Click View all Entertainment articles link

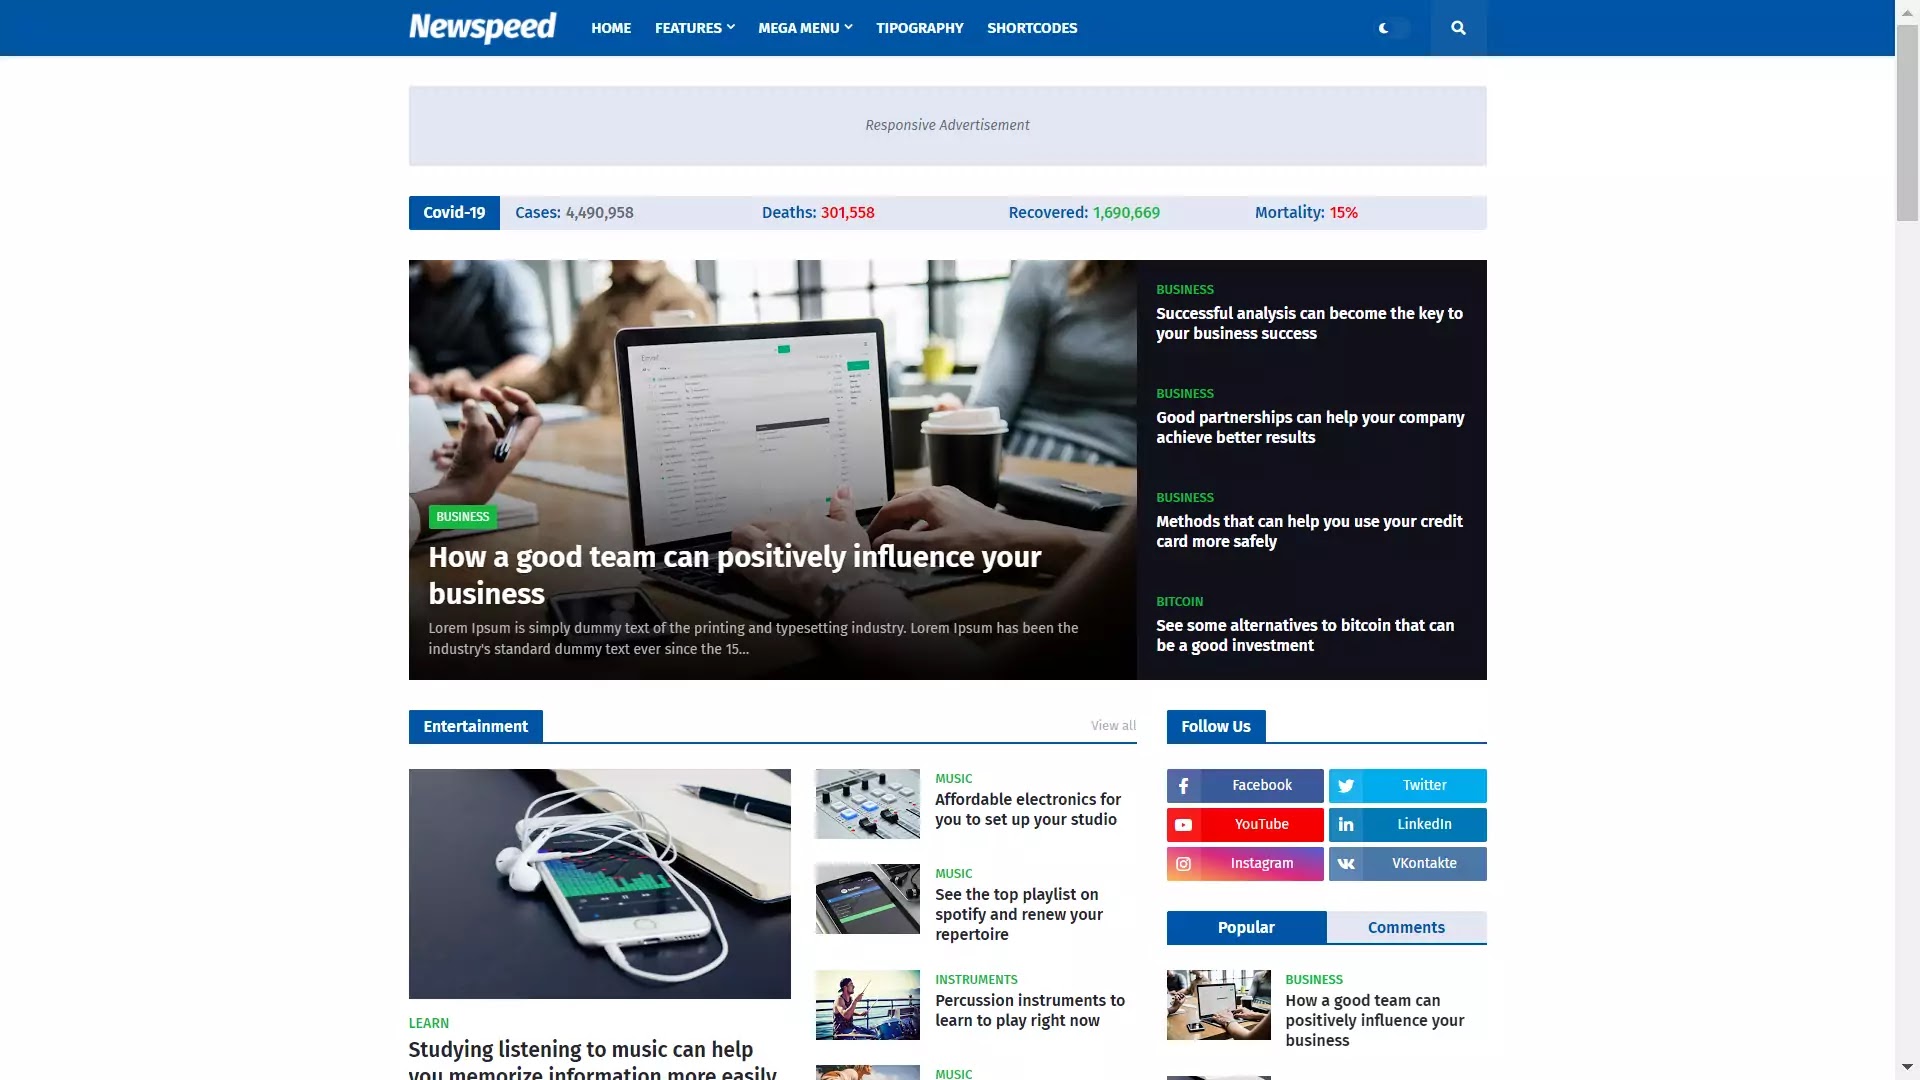(x=1114, y=727)
